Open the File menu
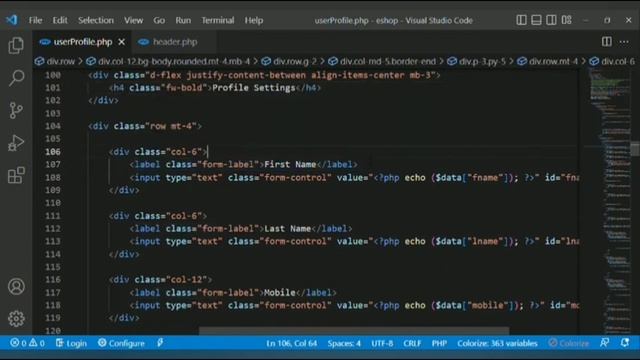This screenshot has height=360, width=640. [36, 20]
